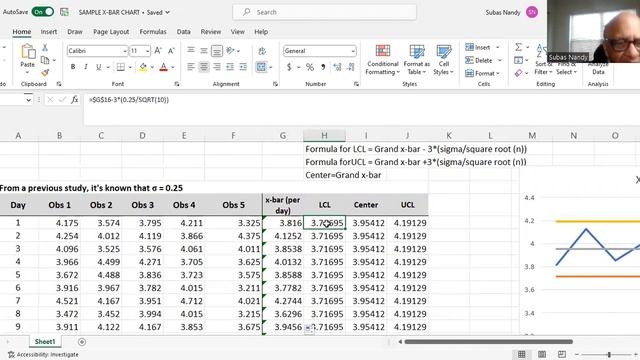Screen dimensions: 640x360
Task: Click the Middle Align icon
Action: click(204, 51)
